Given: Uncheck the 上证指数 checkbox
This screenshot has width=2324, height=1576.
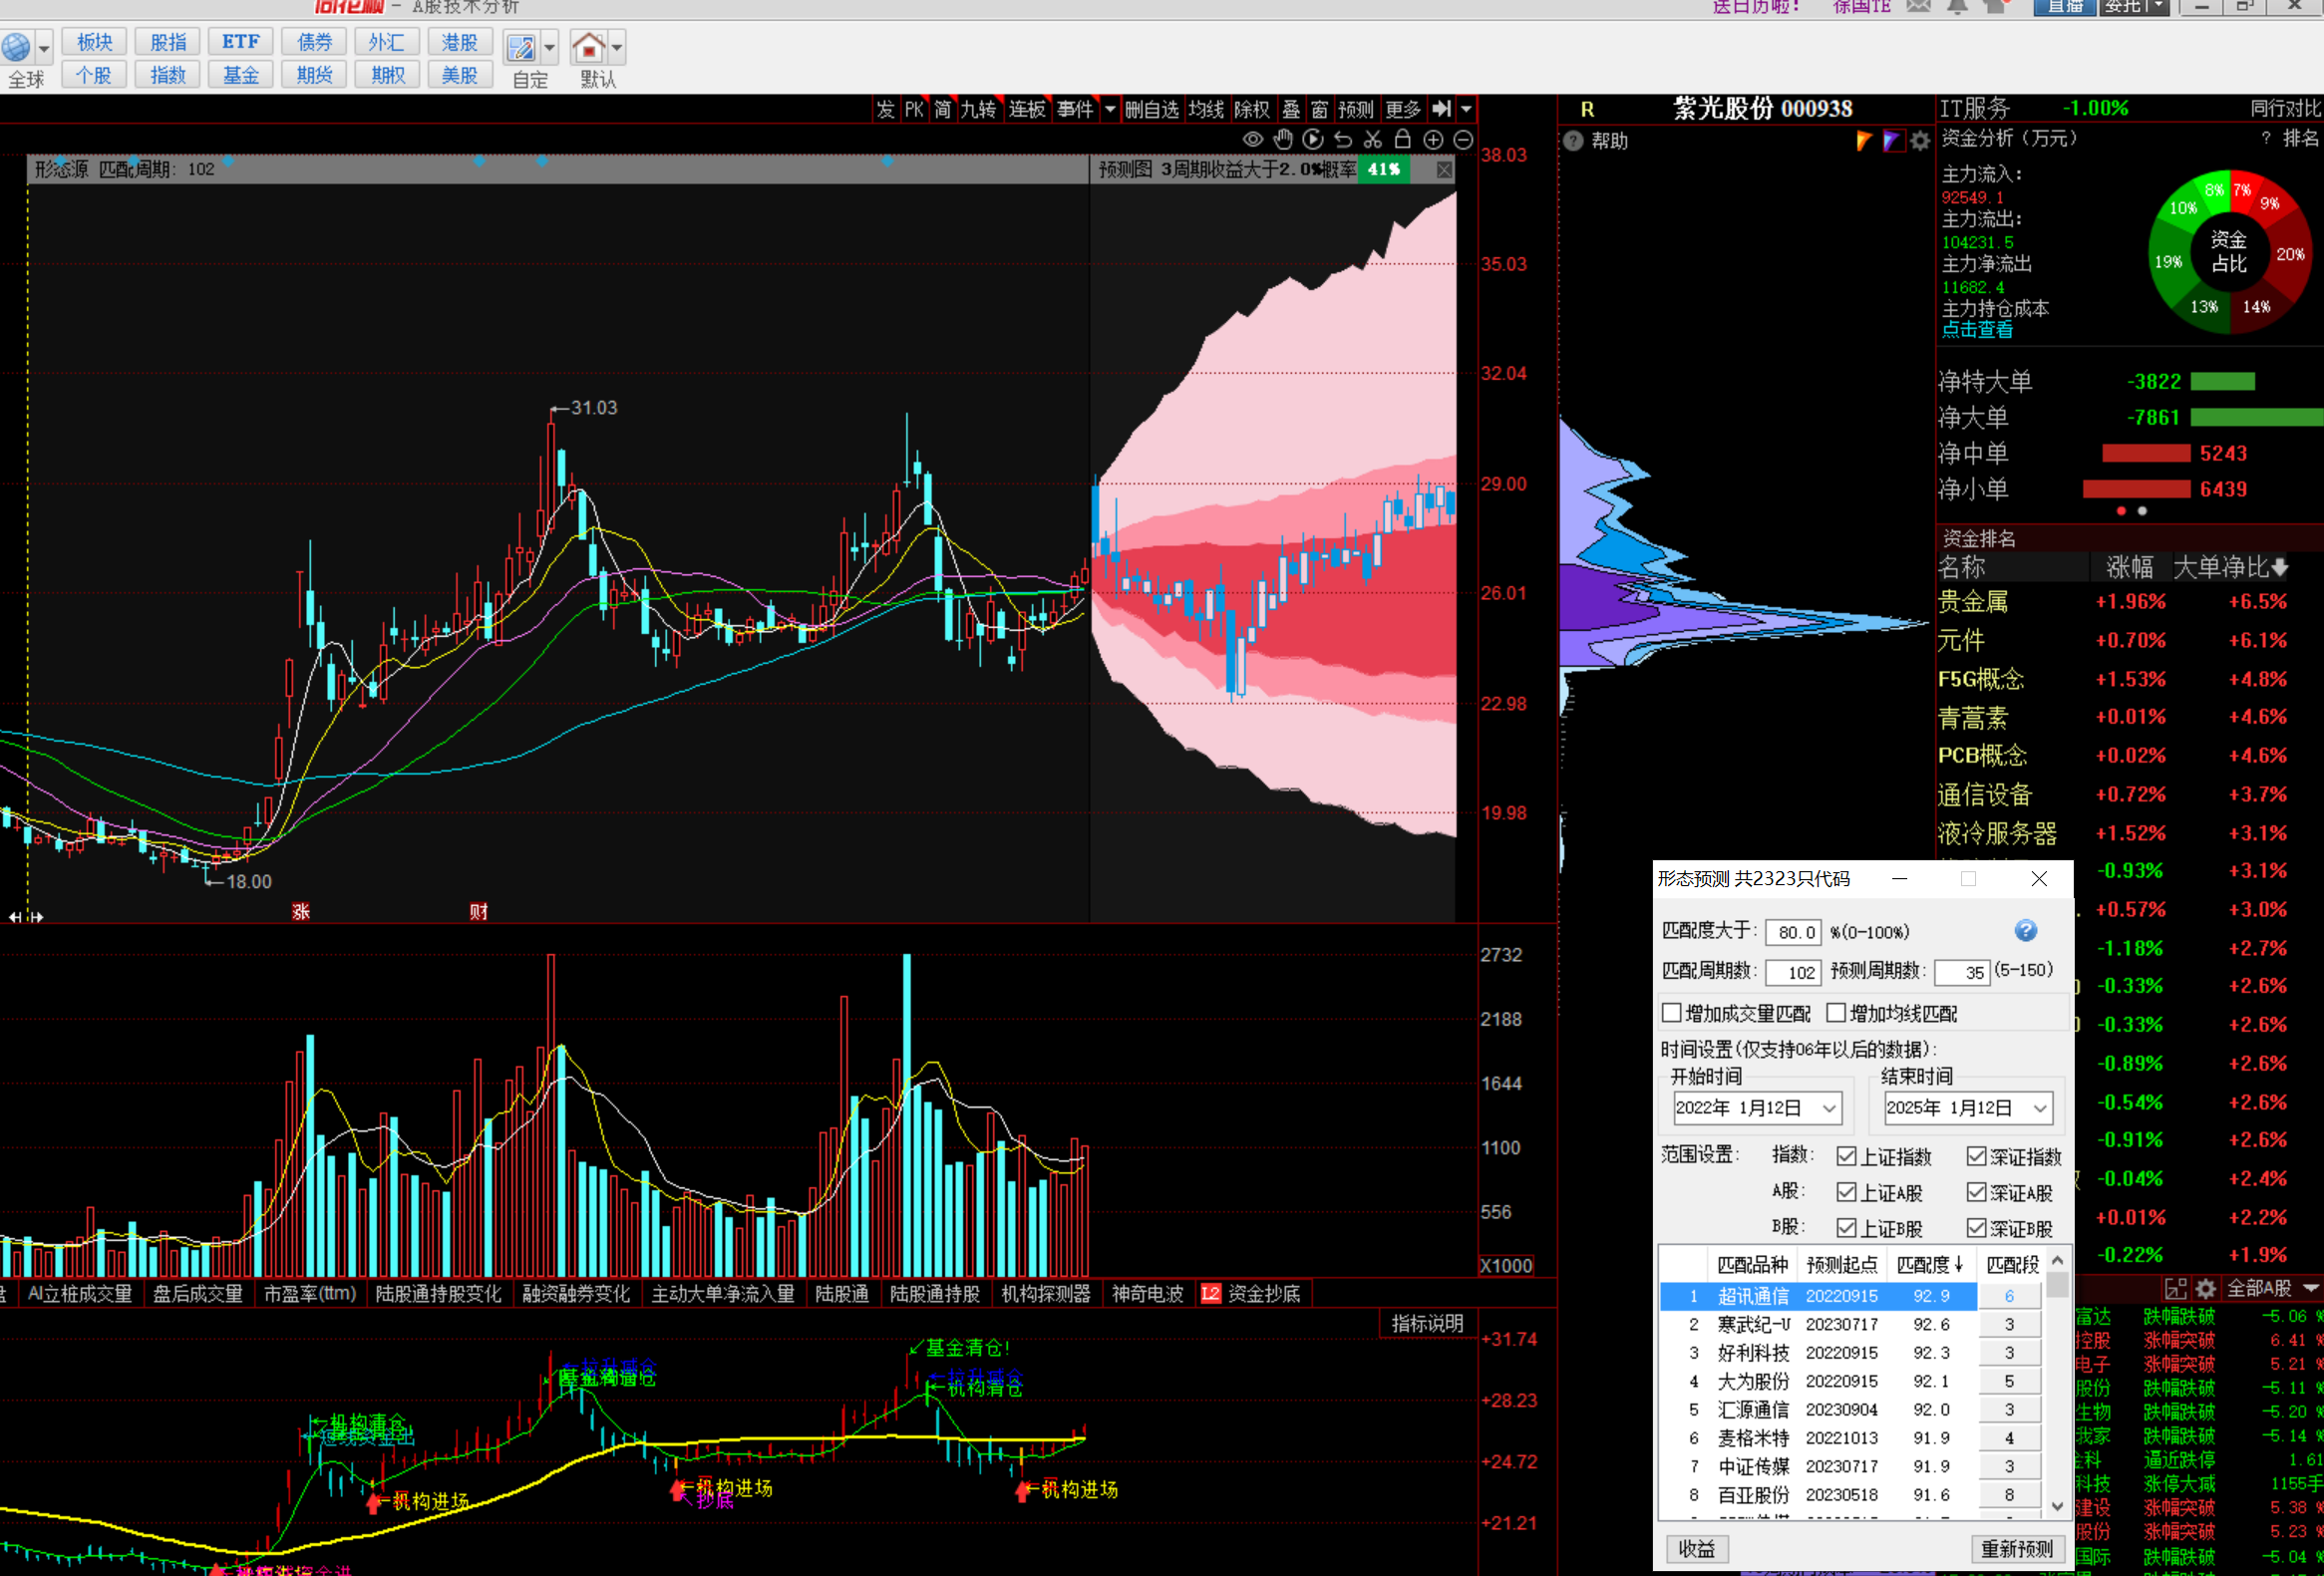Looking at the screenshot, I should pos(1846,1156).
